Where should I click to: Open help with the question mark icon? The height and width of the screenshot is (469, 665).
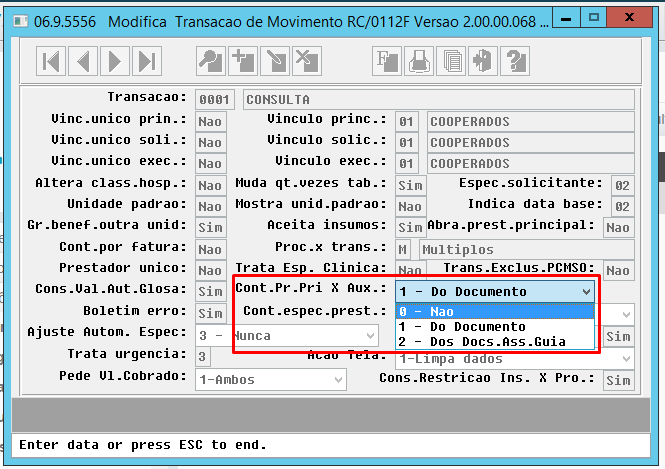pyautogui.click(x=515, y=61)
